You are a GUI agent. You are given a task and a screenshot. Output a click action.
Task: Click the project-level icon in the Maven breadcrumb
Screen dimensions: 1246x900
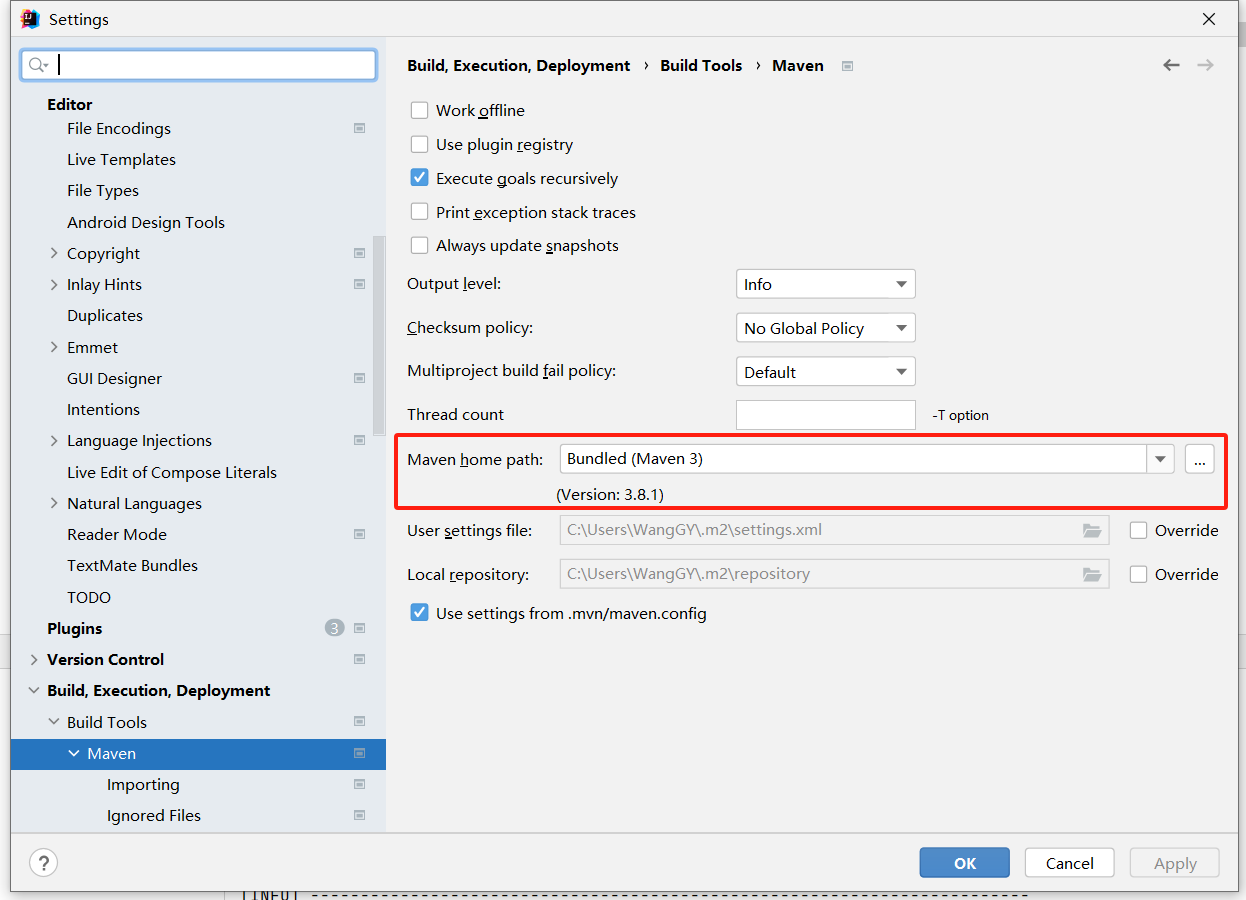(847, 66)
